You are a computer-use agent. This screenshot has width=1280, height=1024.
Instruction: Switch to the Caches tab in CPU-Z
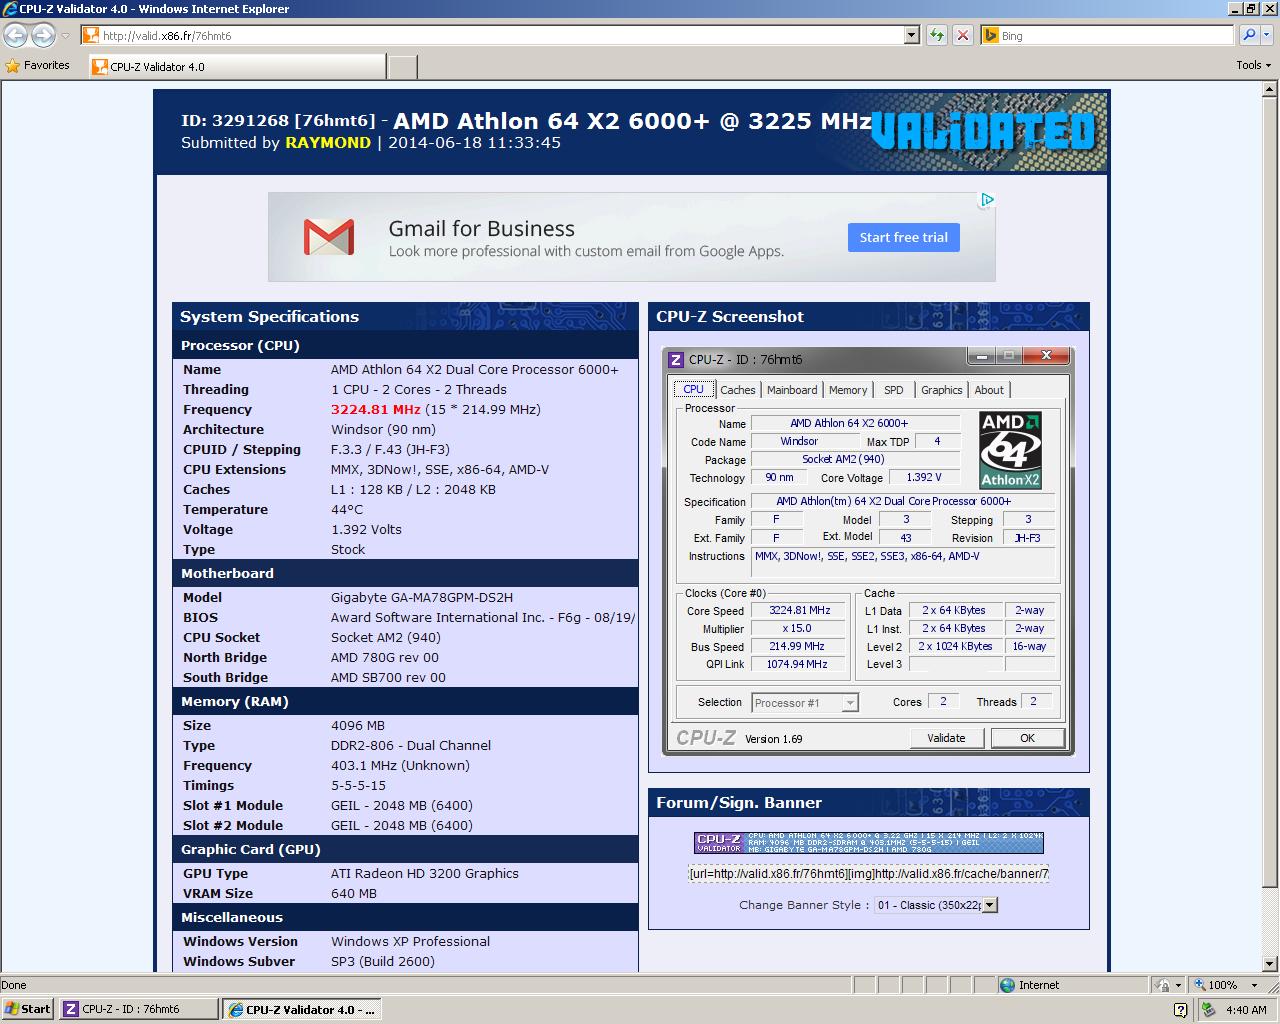[x=737, y=390]
